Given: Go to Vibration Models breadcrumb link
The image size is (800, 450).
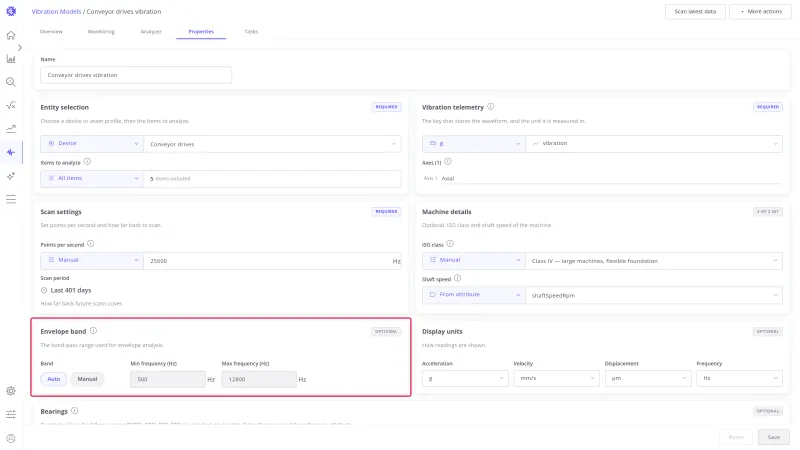Looking at the screenshot, I should [x=56, y=11].
